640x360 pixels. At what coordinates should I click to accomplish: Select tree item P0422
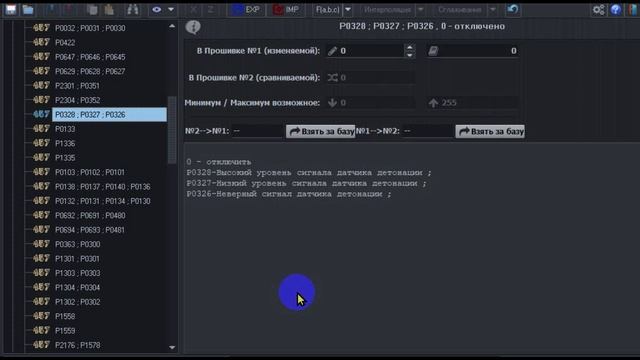click(65, 42)
